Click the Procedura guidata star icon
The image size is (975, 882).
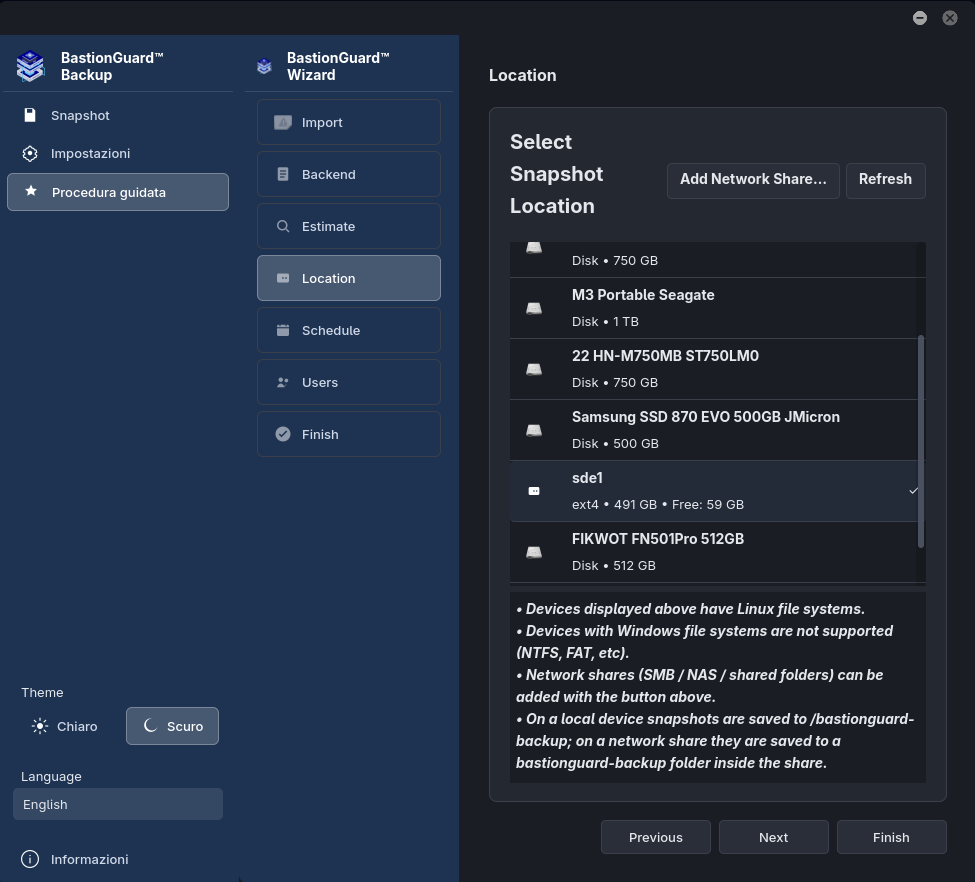click(31, 192)
